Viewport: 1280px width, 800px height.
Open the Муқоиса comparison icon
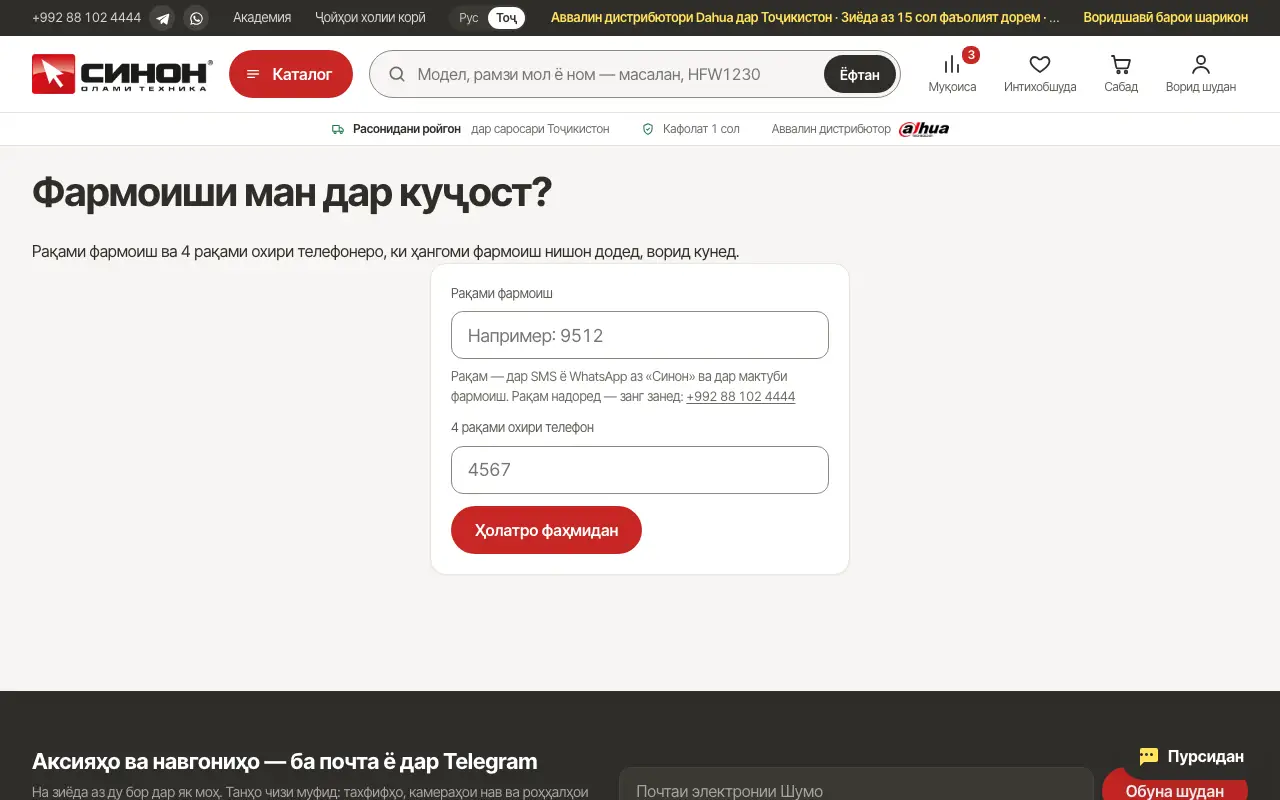click(x=952, y=74)
